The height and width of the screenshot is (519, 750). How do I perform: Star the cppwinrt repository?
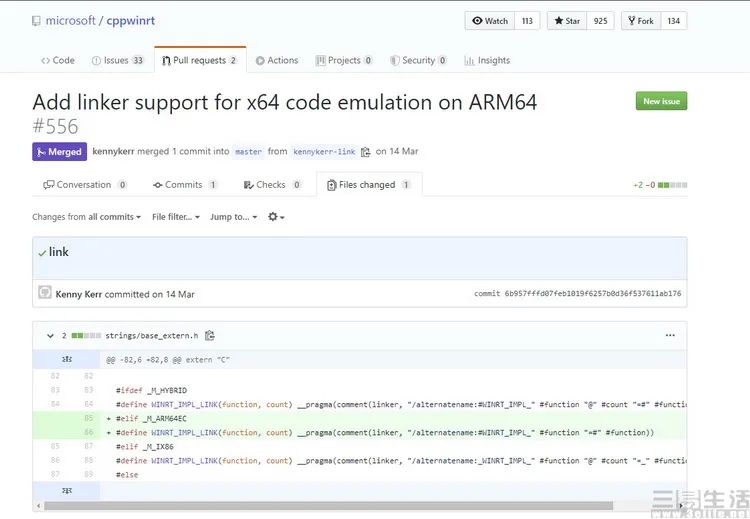(566, 21)
